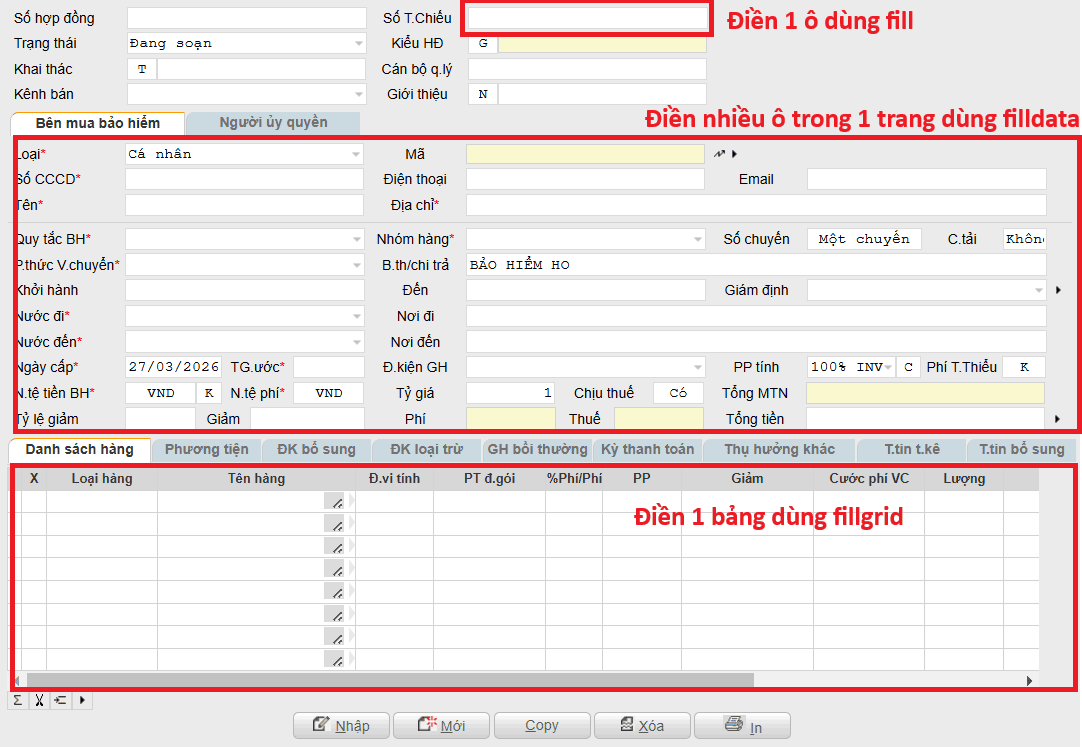This screenshot has width=1082, height=747.
Task: Open the Phương tiện tab
Action: click(x=206, y=450)
